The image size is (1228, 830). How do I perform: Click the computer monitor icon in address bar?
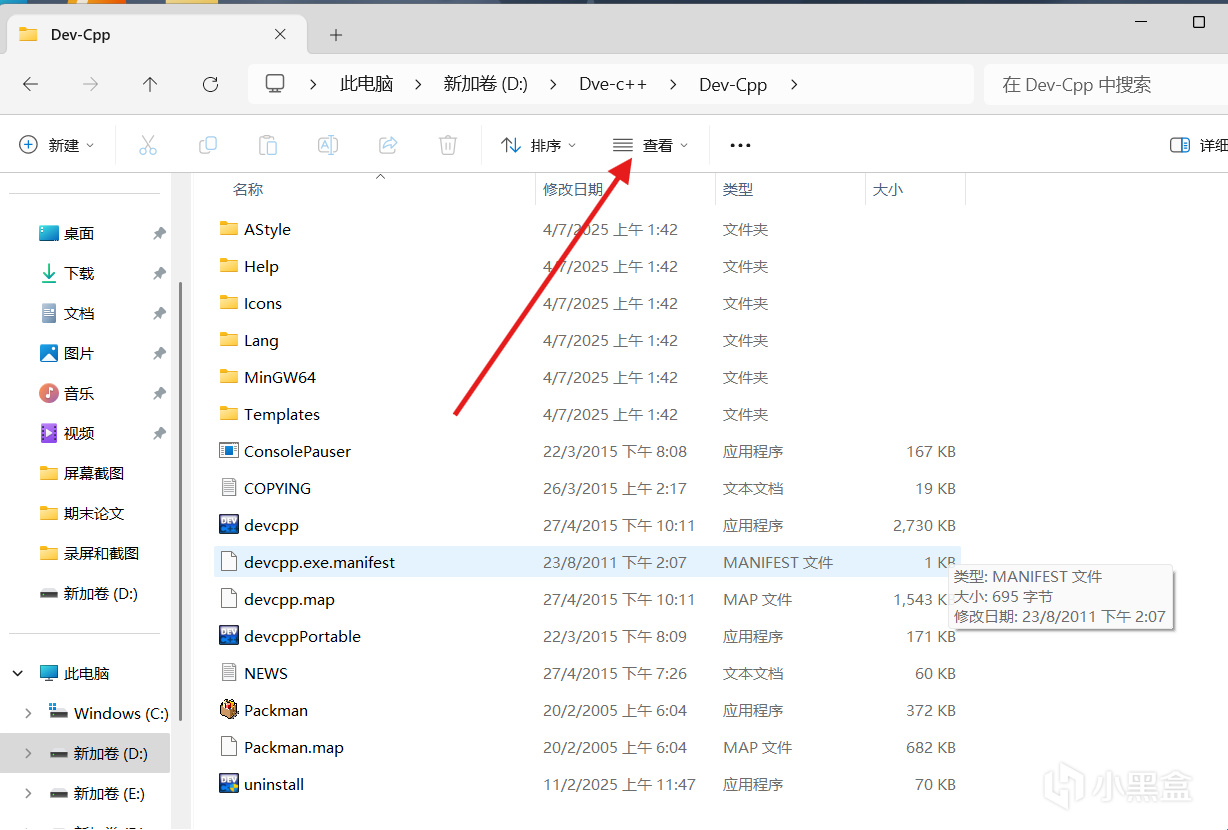[x=275, y=84]
